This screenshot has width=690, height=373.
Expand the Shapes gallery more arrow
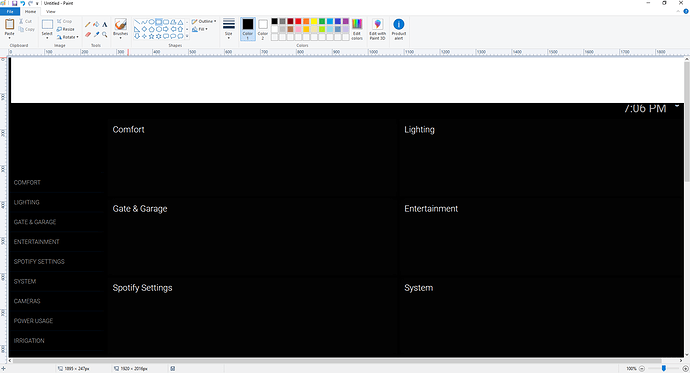tap(187, 37)
